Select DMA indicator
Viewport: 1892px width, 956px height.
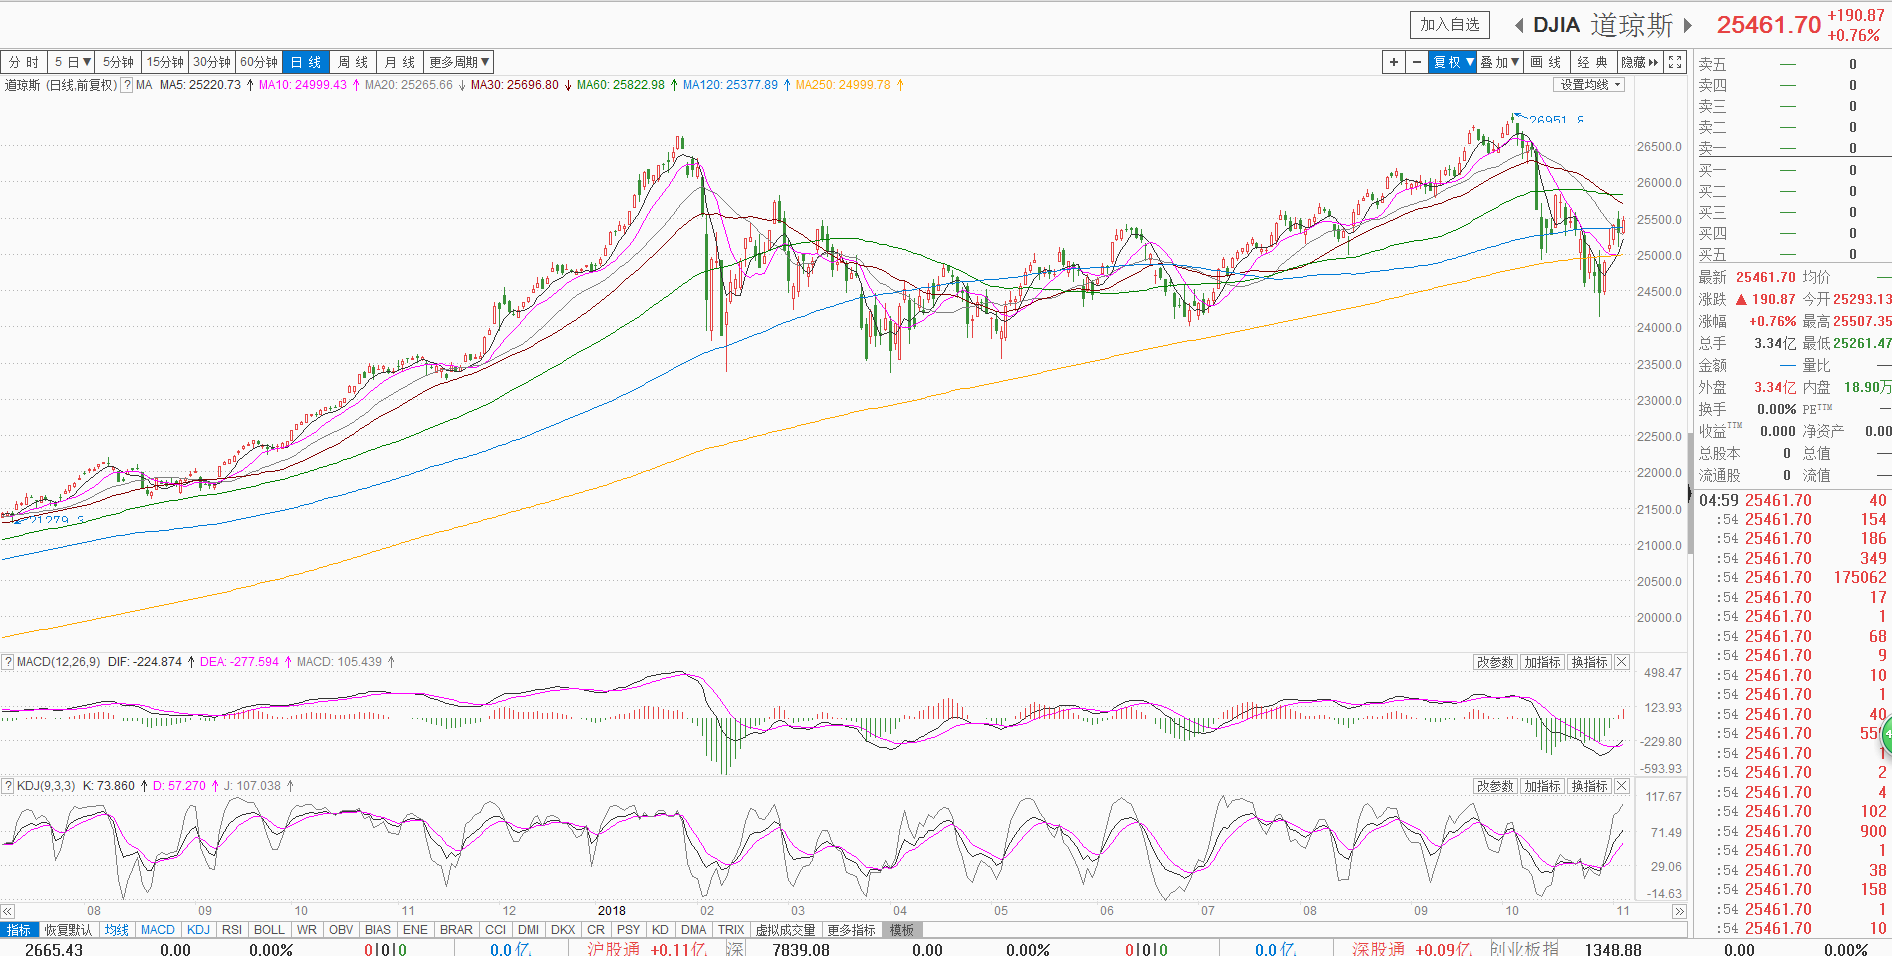pos(694,930)
